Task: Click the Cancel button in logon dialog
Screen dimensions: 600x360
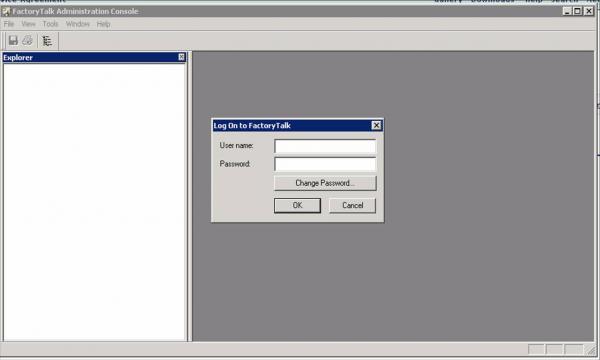Action: pyautogui.click(x=352, y=205)
